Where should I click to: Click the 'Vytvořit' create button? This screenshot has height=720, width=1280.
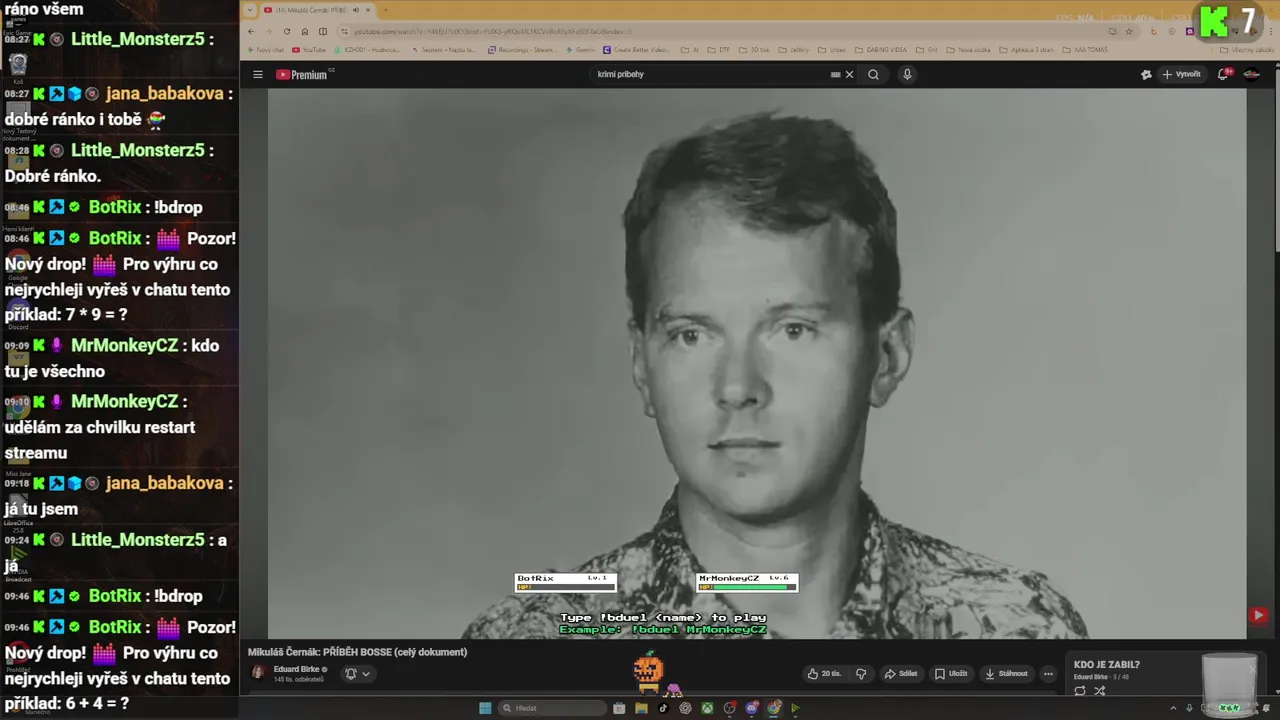coord(1181,74)
